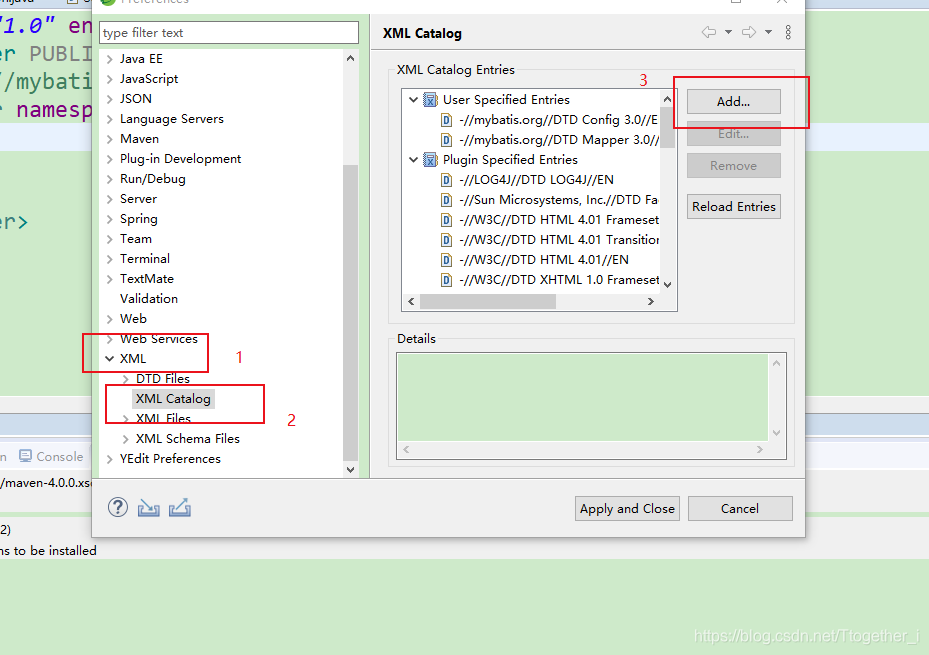Select the XML Catalog tree item
The height and width of the screenshot is (655, 929).
click(173, 399)
